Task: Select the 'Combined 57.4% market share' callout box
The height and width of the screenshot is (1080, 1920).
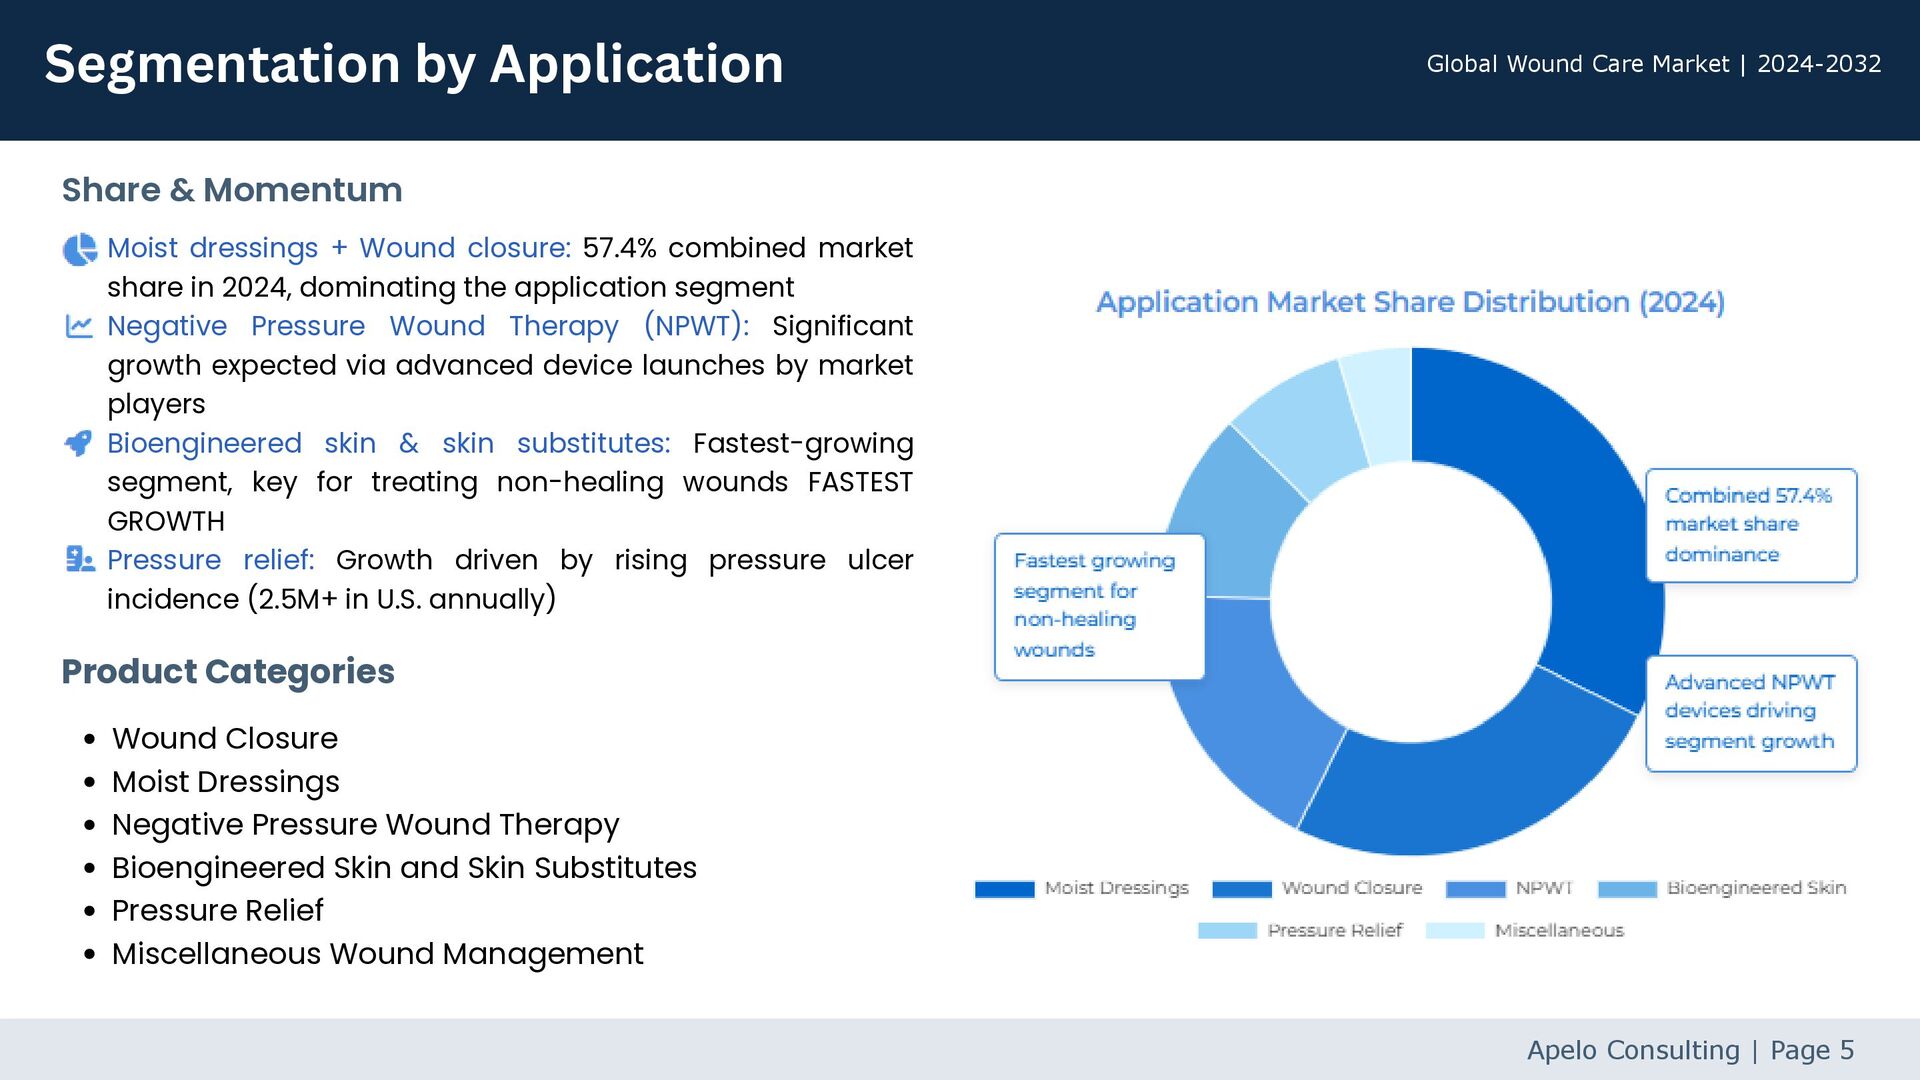Action: (x=1750, y=525)
